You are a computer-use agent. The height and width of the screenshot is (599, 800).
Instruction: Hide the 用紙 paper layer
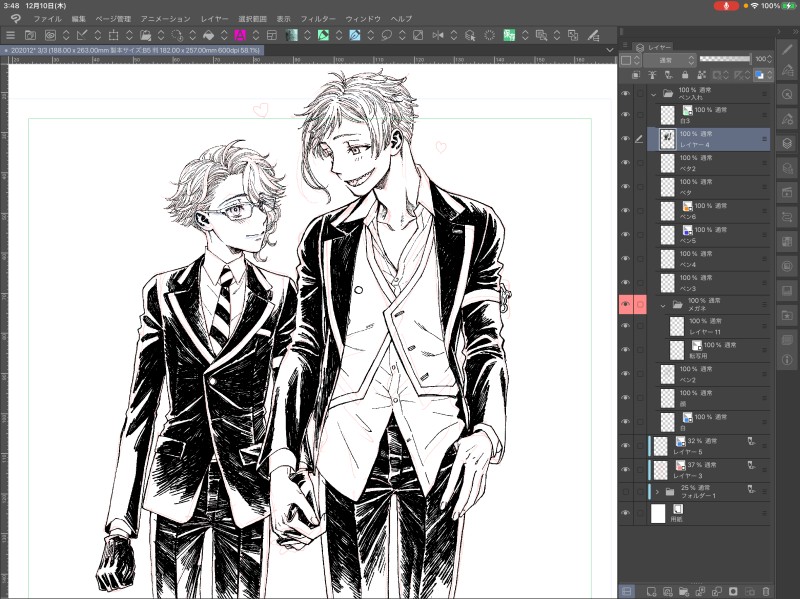pyautogui.click(x=626, y=513)
